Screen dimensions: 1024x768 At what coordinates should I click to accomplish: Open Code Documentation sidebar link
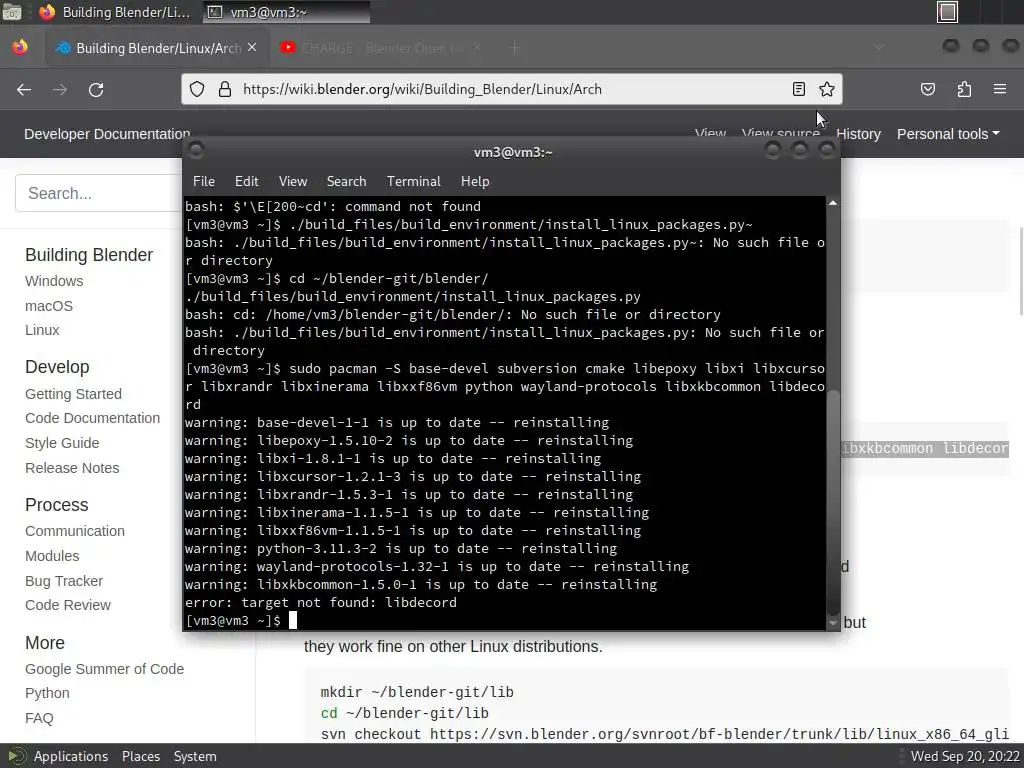tap(92, 418)
